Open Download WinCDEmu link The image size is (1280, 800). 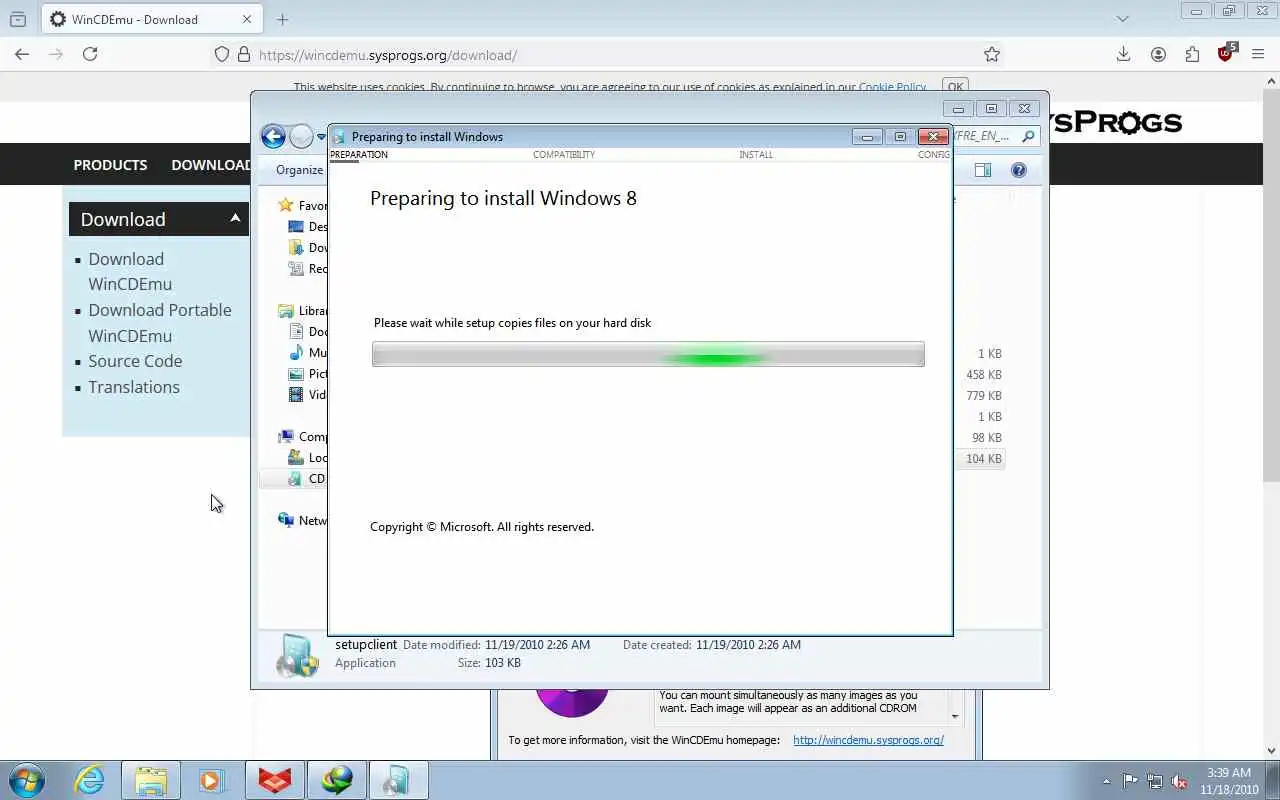130,271
